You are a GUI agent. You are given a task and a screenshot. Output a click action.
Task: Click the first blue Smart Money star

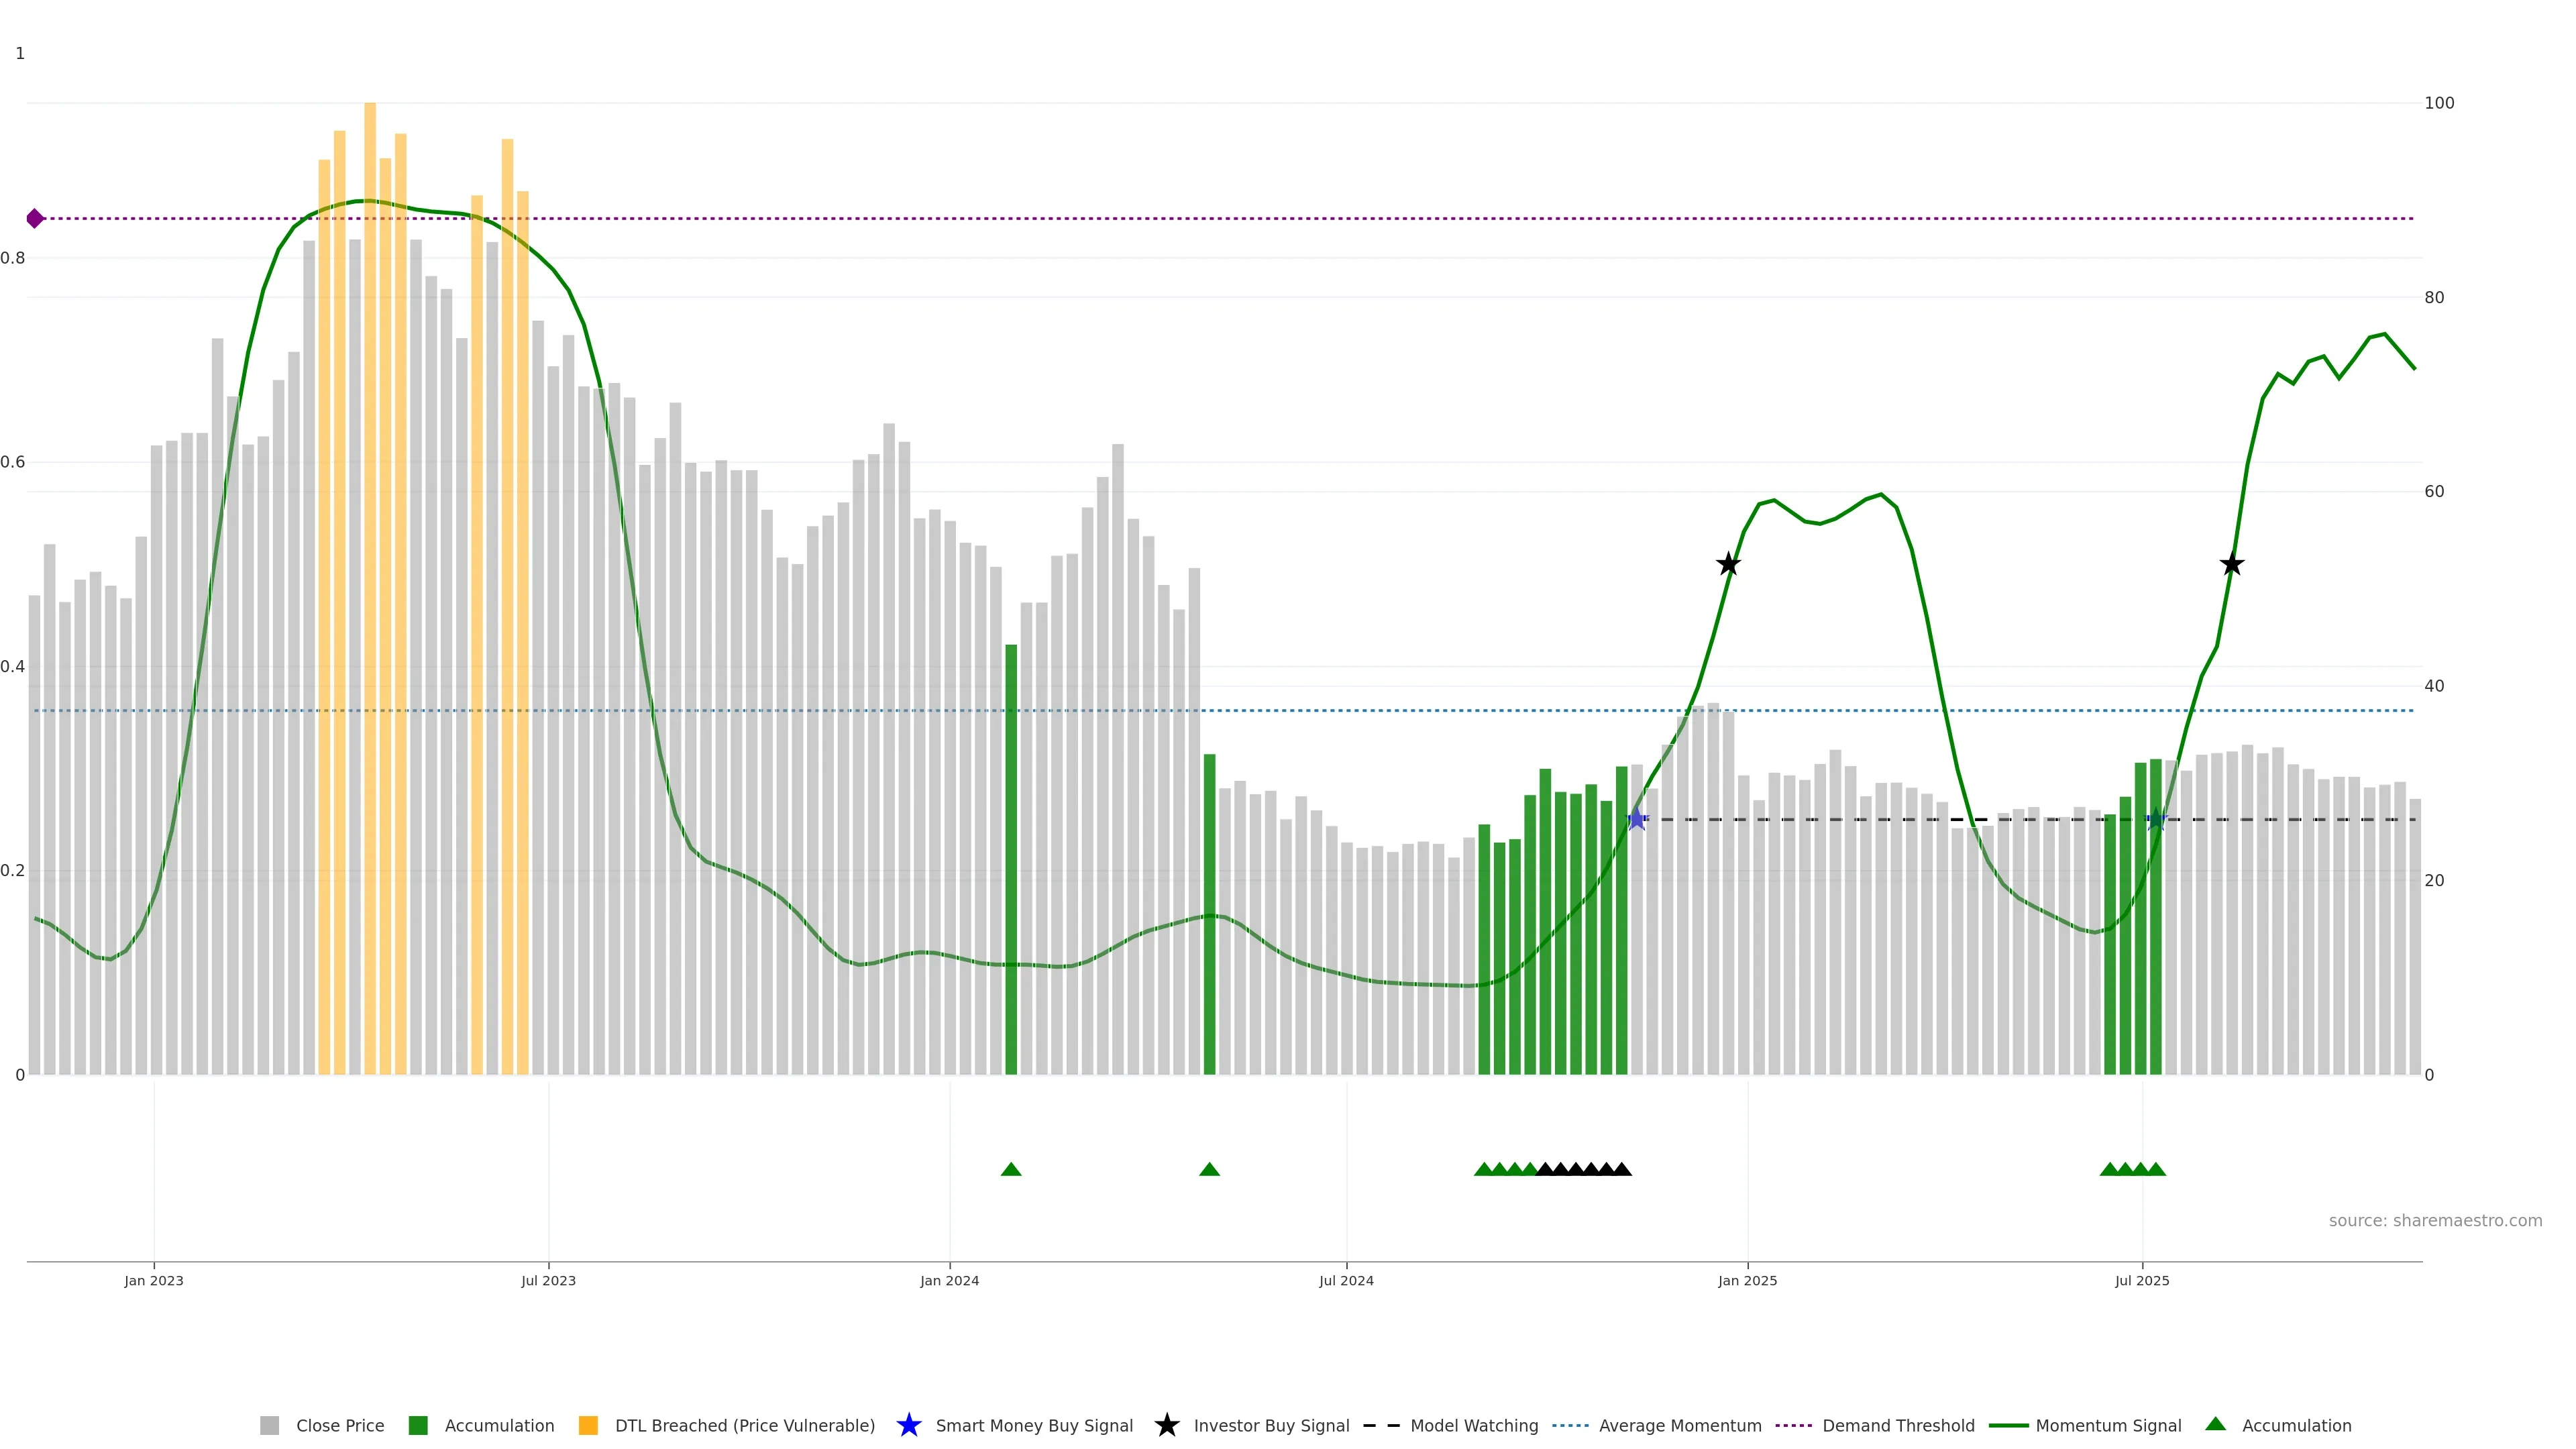click(1636, 820)
